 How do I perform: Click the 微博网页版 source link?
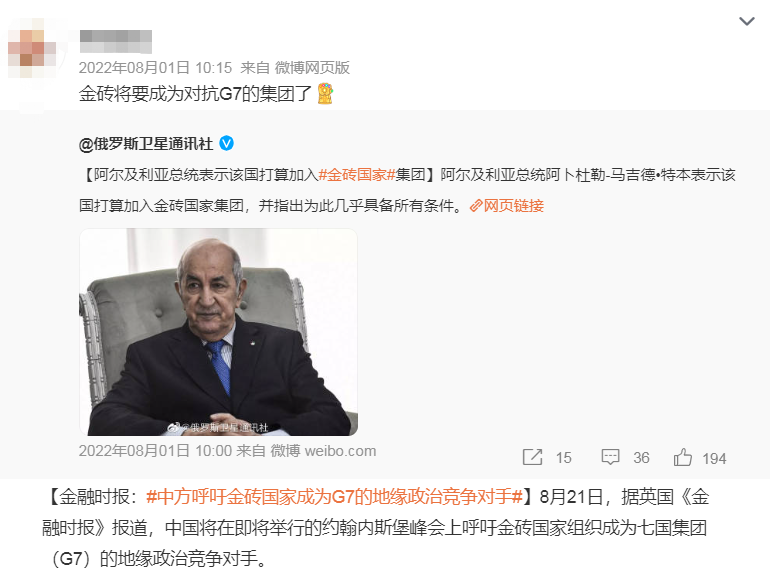[312, 68]
